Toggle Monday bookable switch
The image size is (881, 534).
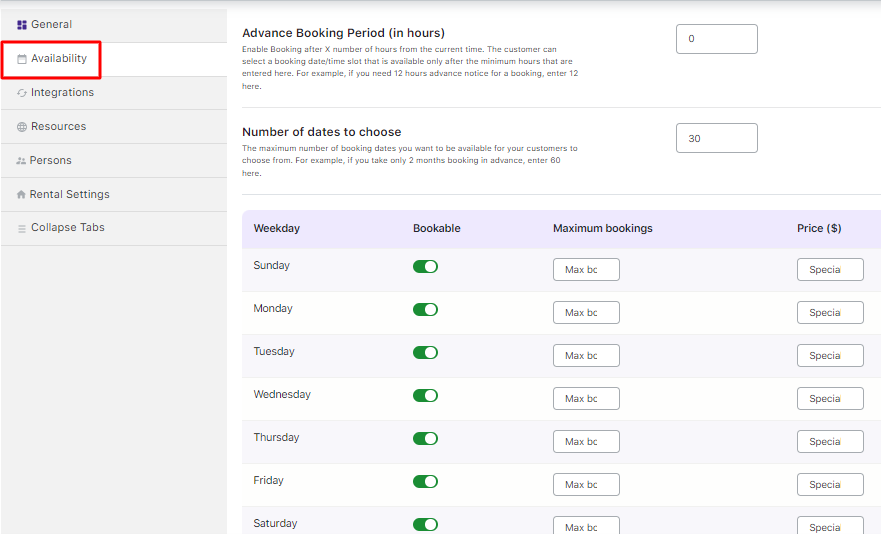(425, 309)
